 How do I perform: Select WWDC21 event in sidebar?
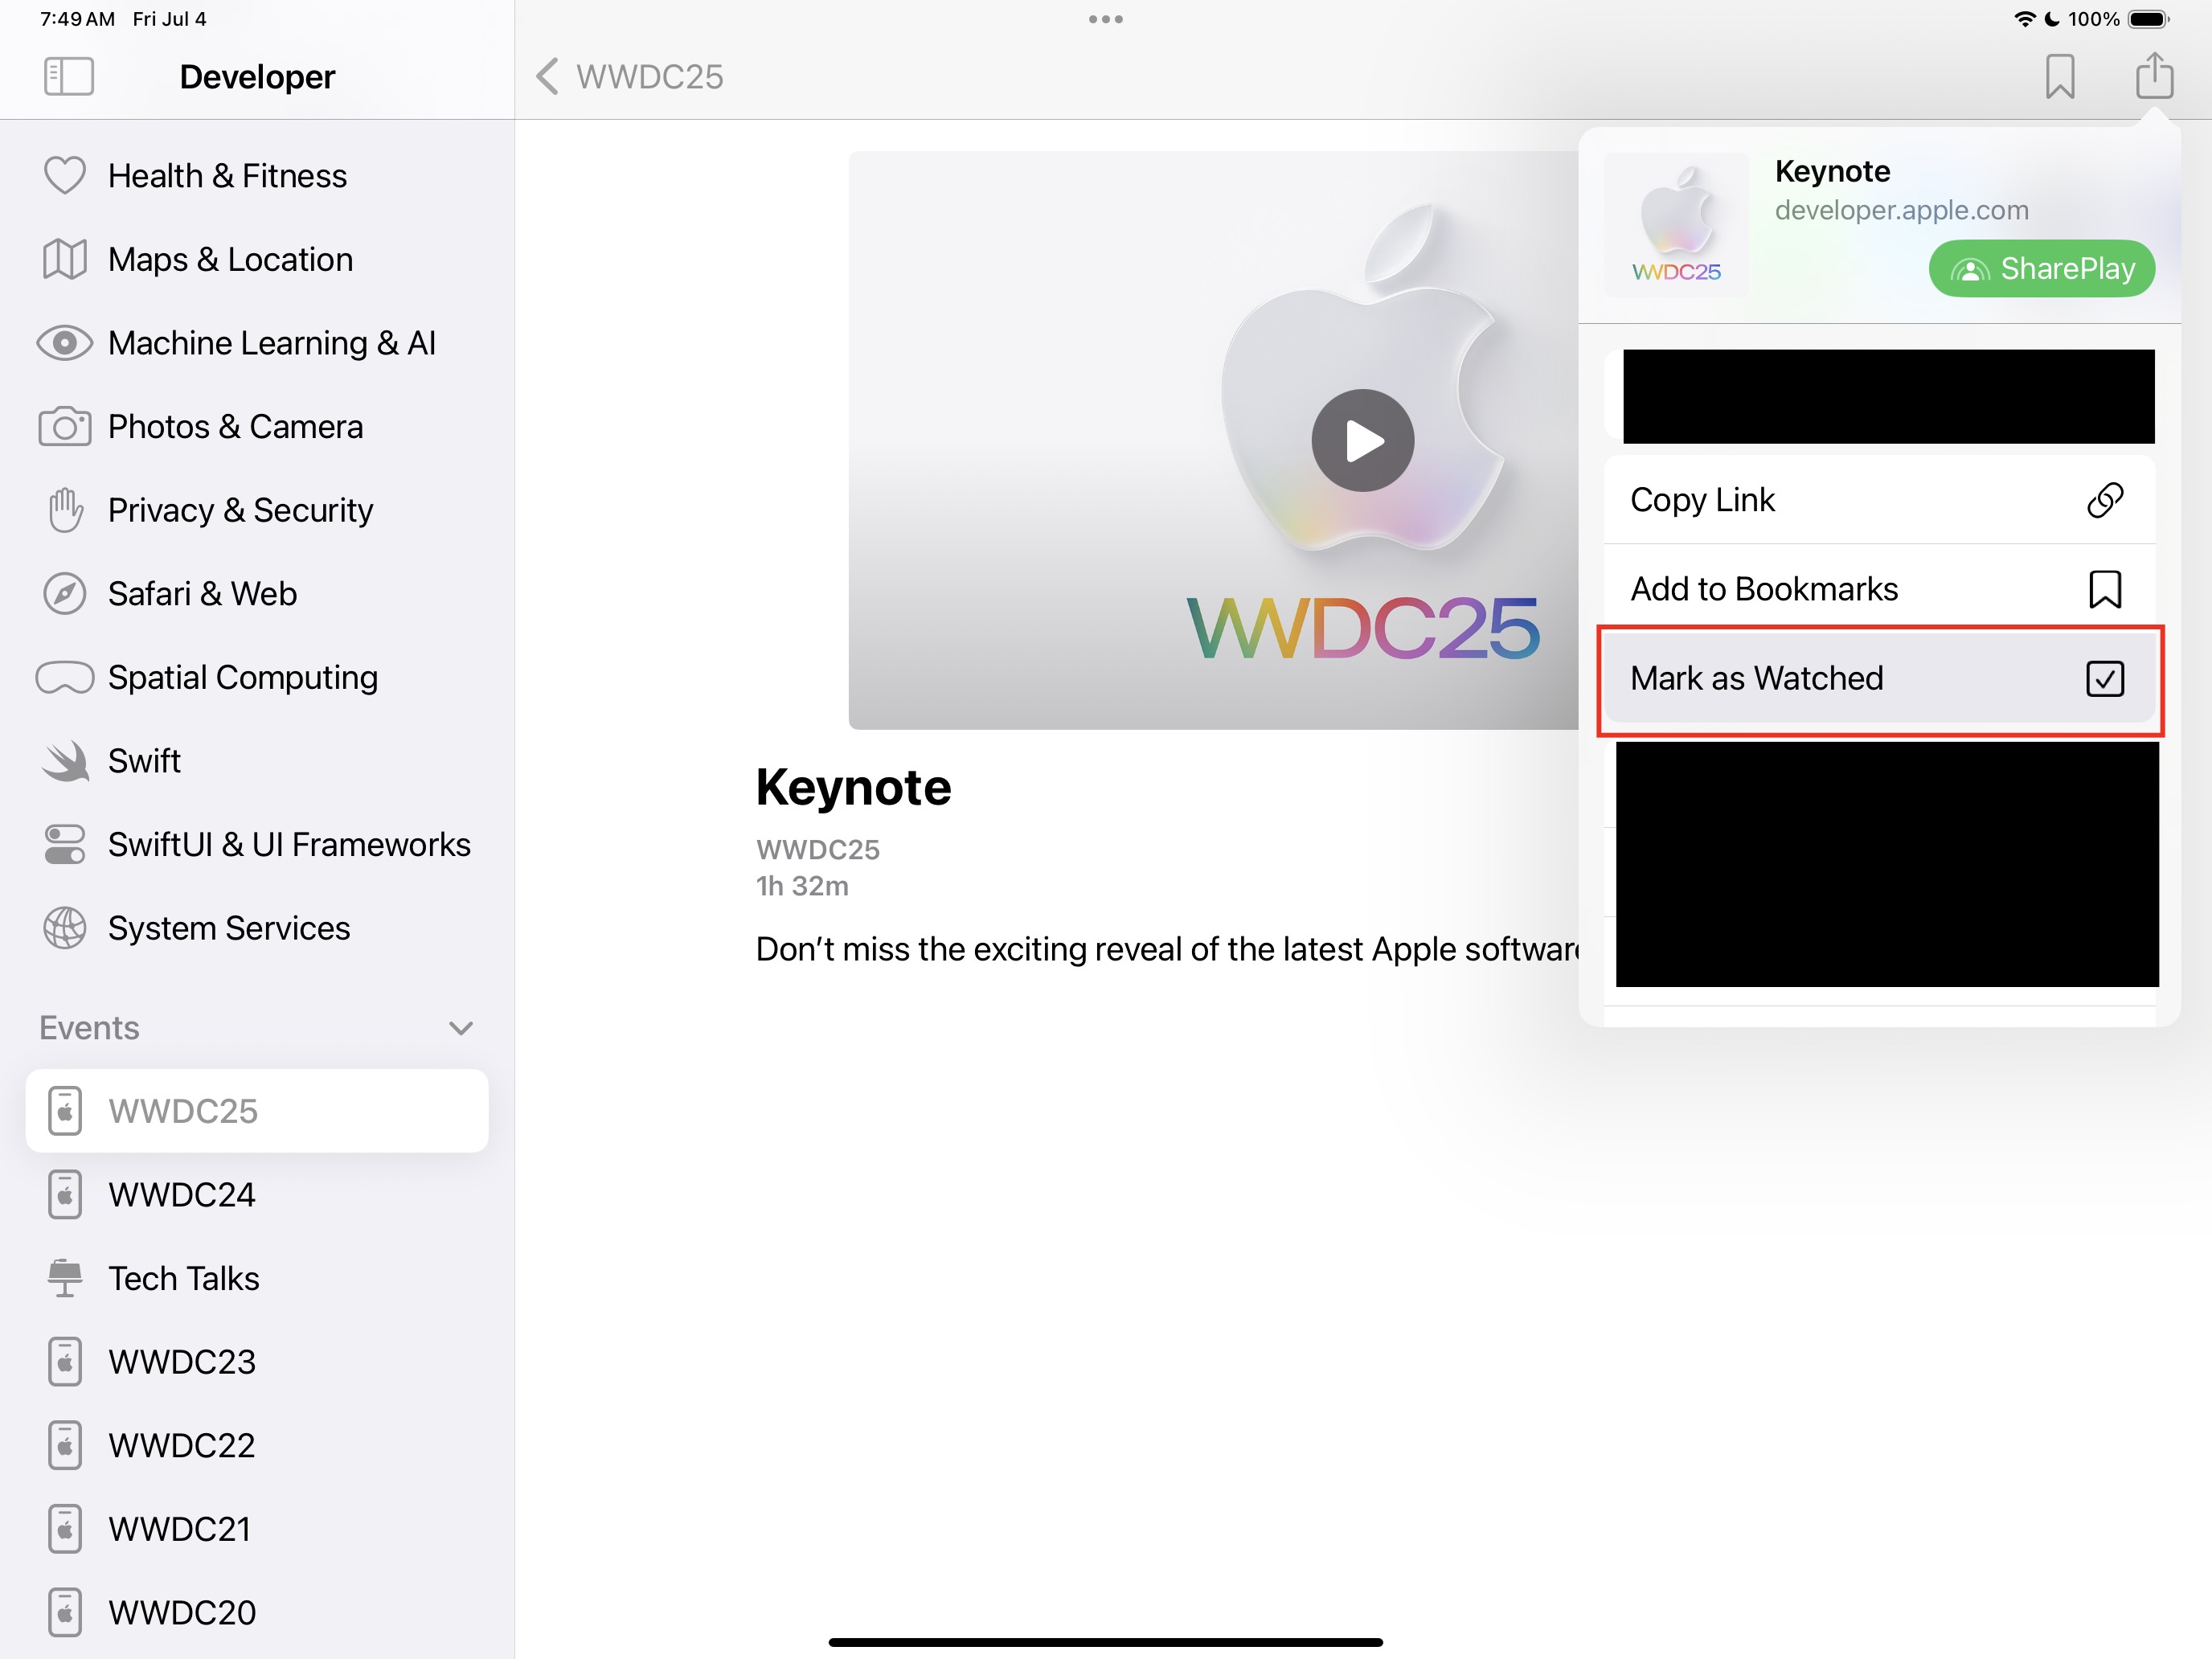click(x=257, y=1528)
